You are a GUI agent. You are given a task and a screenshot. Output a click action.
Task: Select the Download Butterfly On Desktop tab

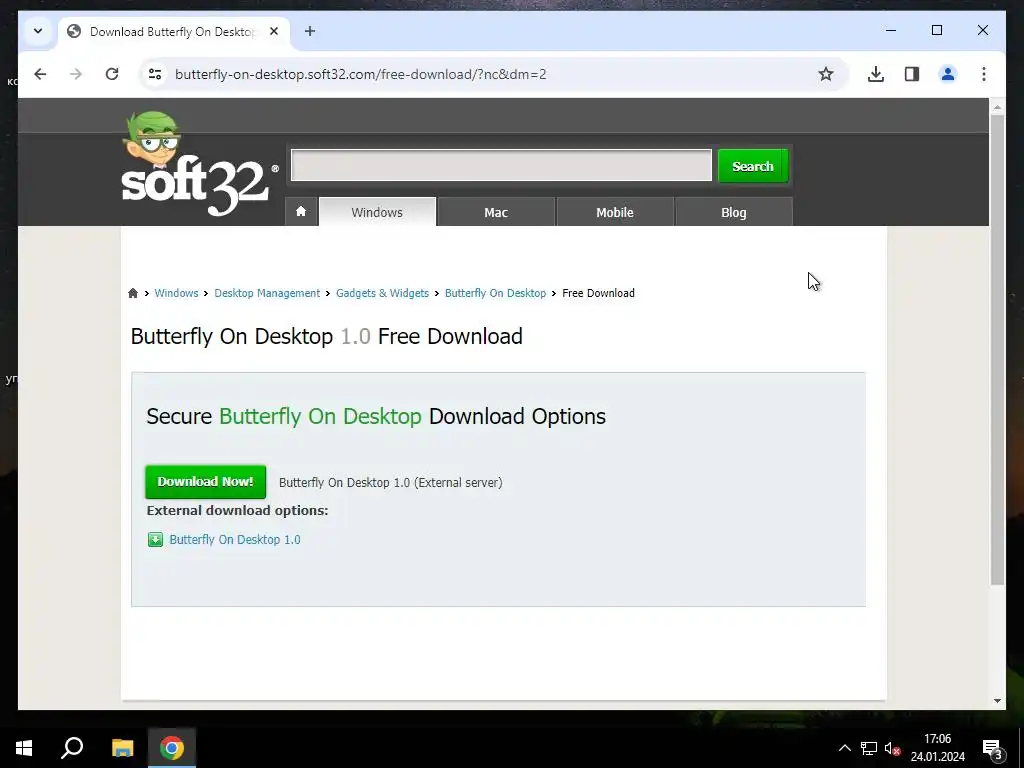[174, 32]
